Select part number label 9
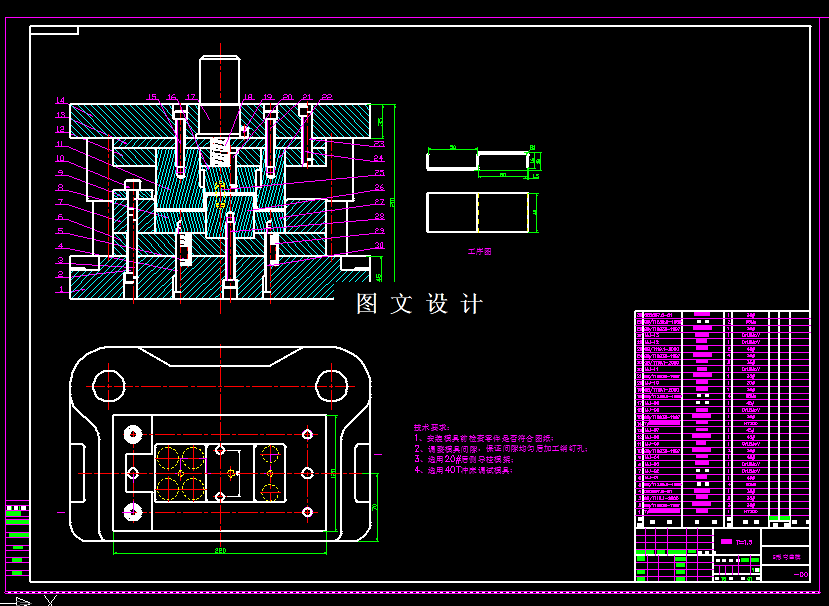The height and width of the screenshot is (606, 829). 61,173
